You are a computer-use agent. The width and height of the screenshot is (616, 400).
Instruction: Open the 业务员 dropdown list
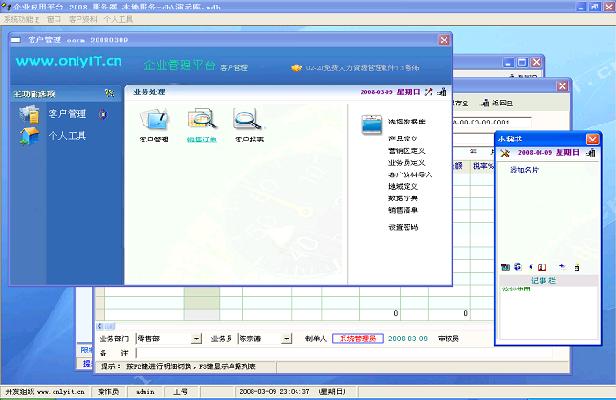280,338
